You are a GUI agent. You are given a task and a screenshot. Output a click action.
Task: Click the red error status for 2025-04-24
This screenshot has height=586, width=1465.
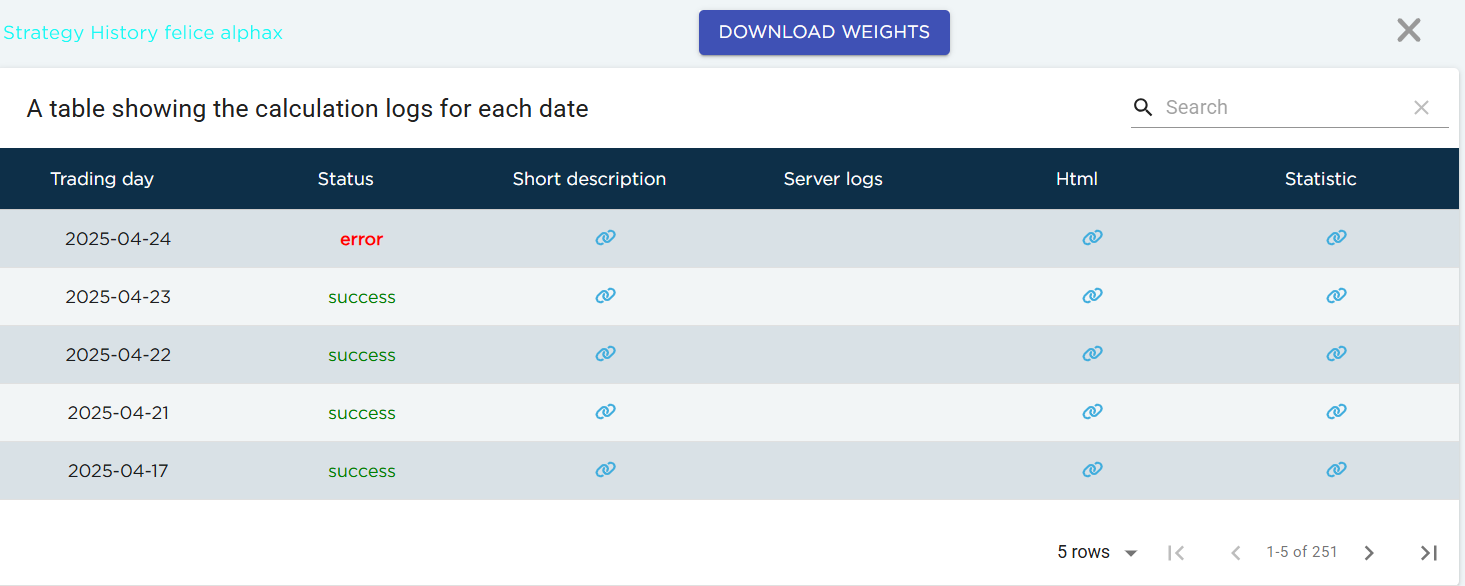point(361,240)
